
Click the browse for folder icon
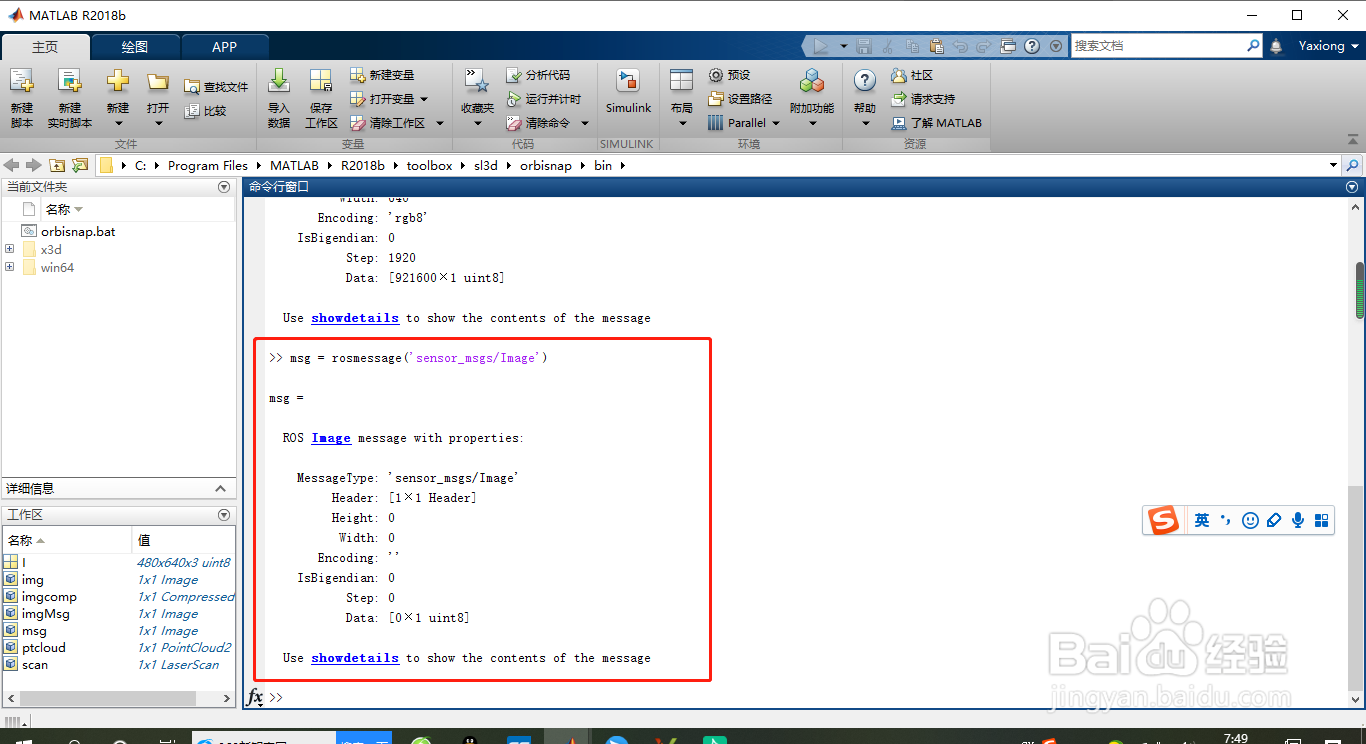click(x=79, y=165)
